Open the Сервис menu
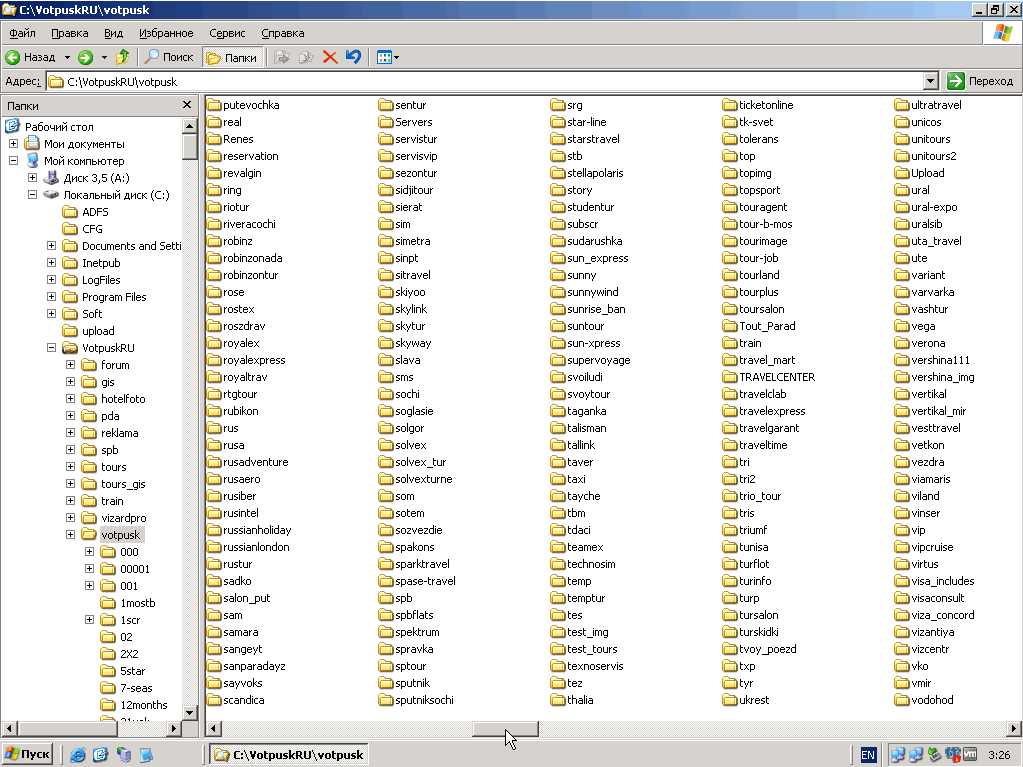Image resolution: width=1023 pixels, height=767 pixels. coord(227,33)
